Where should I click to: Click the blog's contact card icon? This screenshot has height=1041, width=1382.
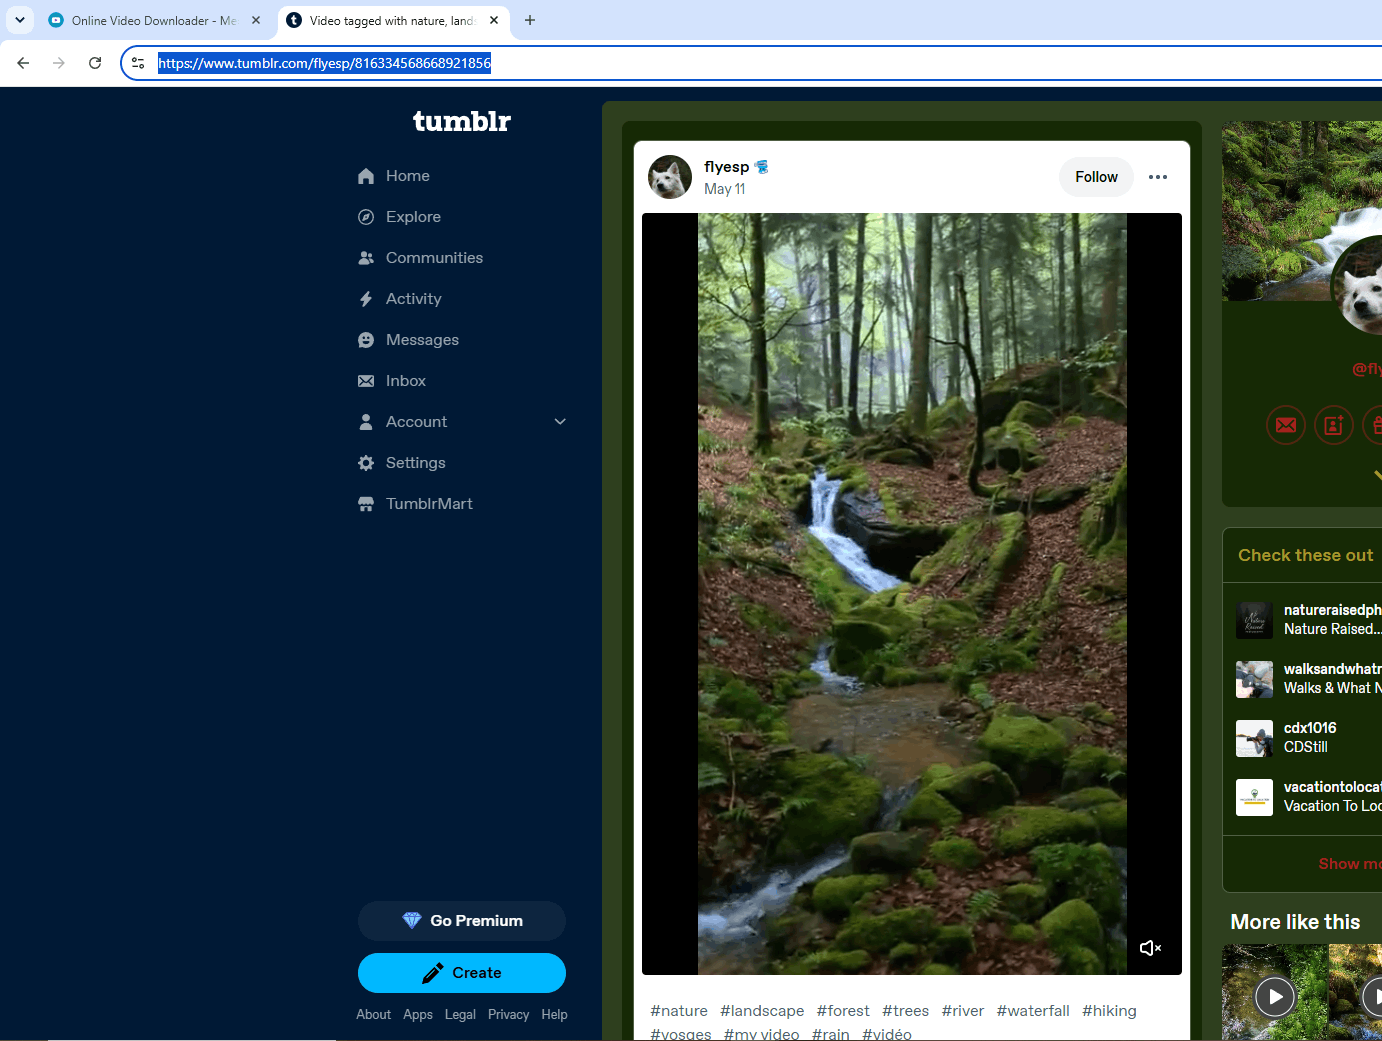pyautogui.click(x=1334, y=425)
